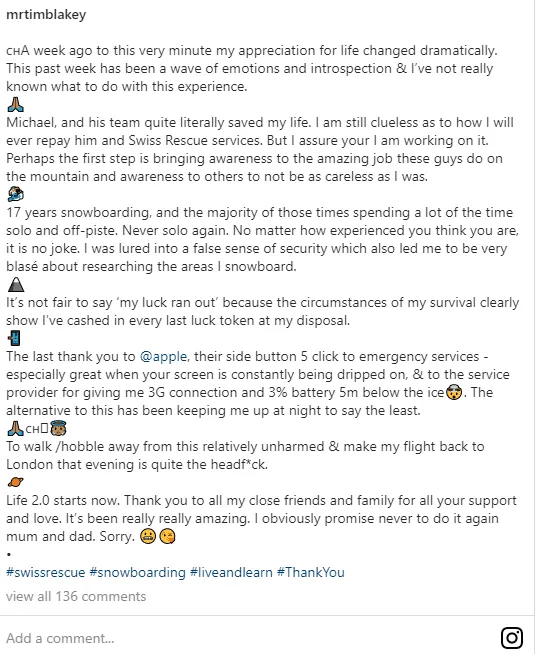Open the #ThankYou hashtag
The width and height of the screenshot is (537, 654).
pos(311,572)
